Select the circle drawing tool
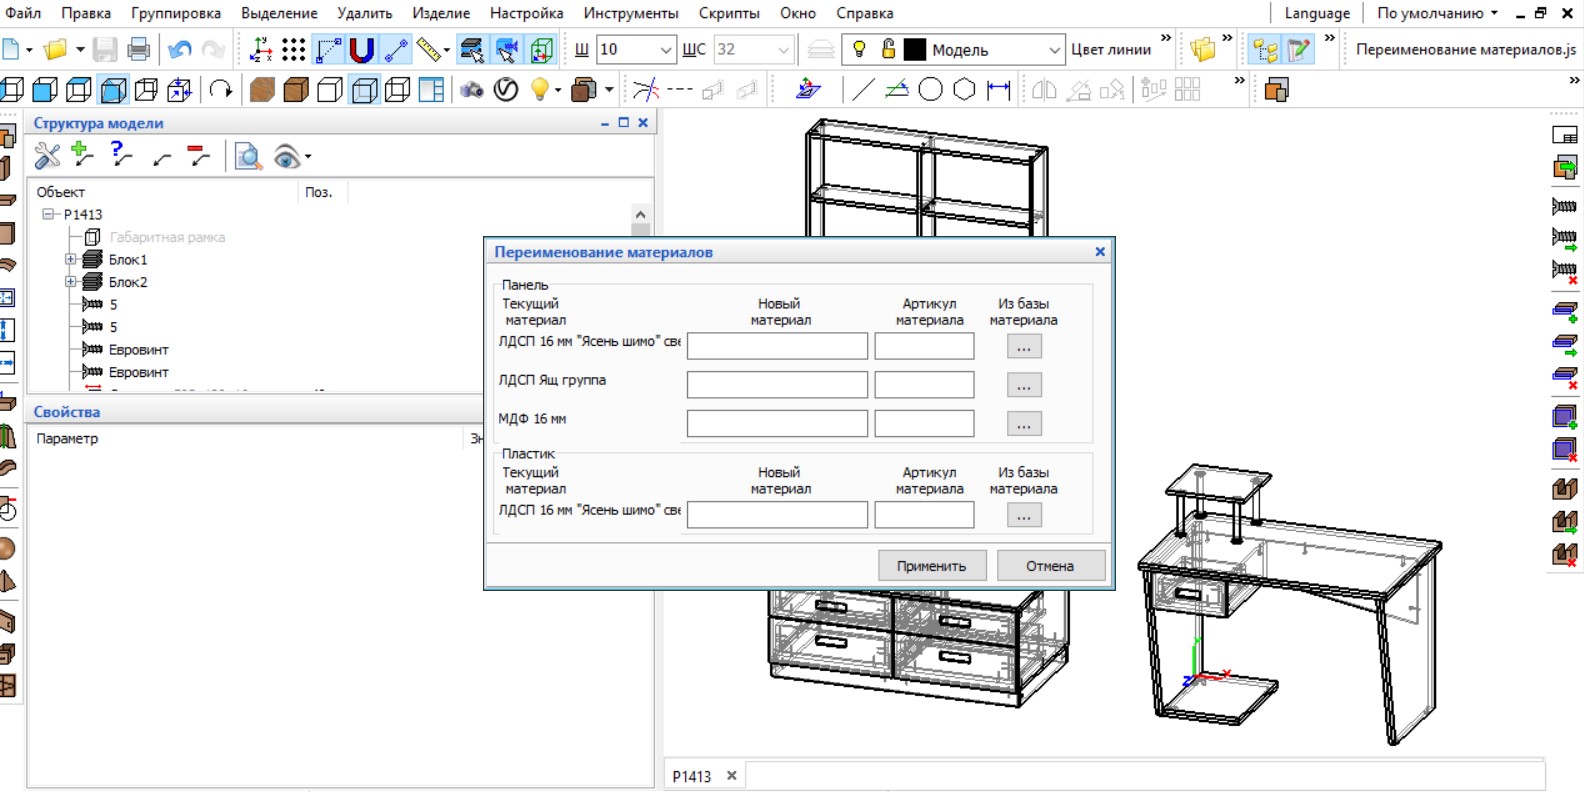 point(930,90)
